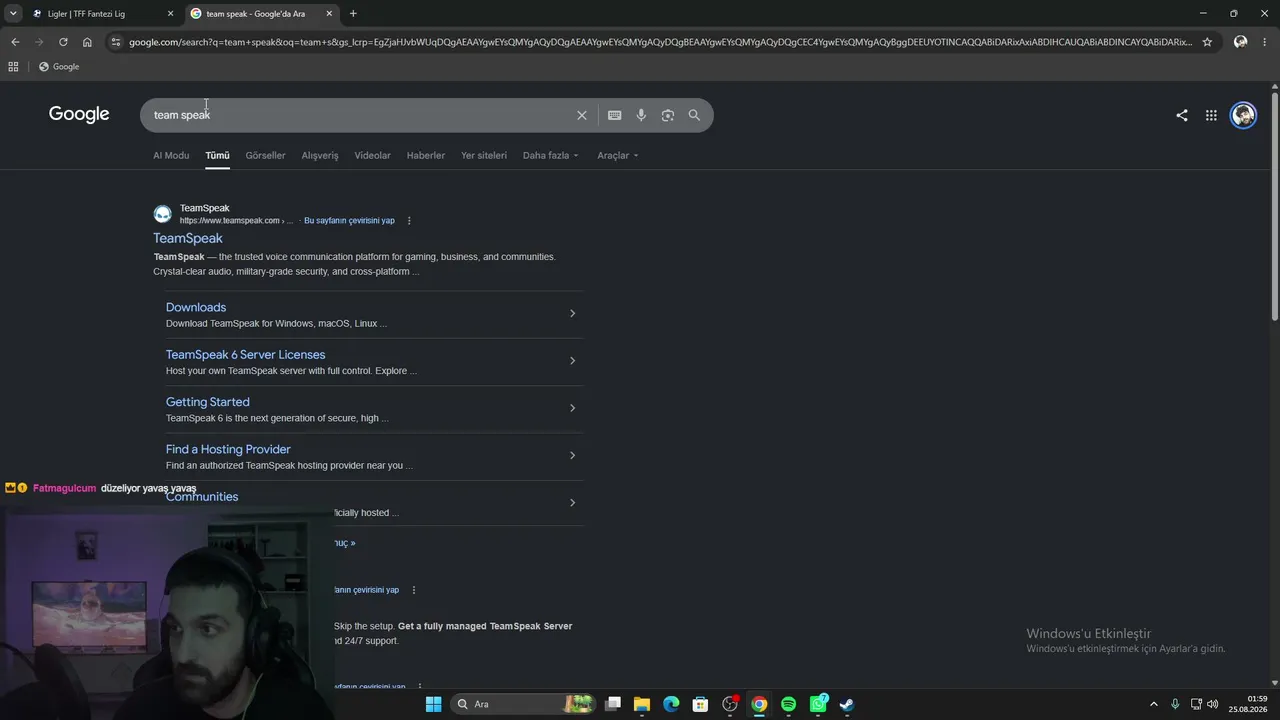Image resolution: width=1280 pixels, height=720 pixels.
Task: Open WhatsApp from the taskbar
Action: pyautogui.click(x=818, y=704)
